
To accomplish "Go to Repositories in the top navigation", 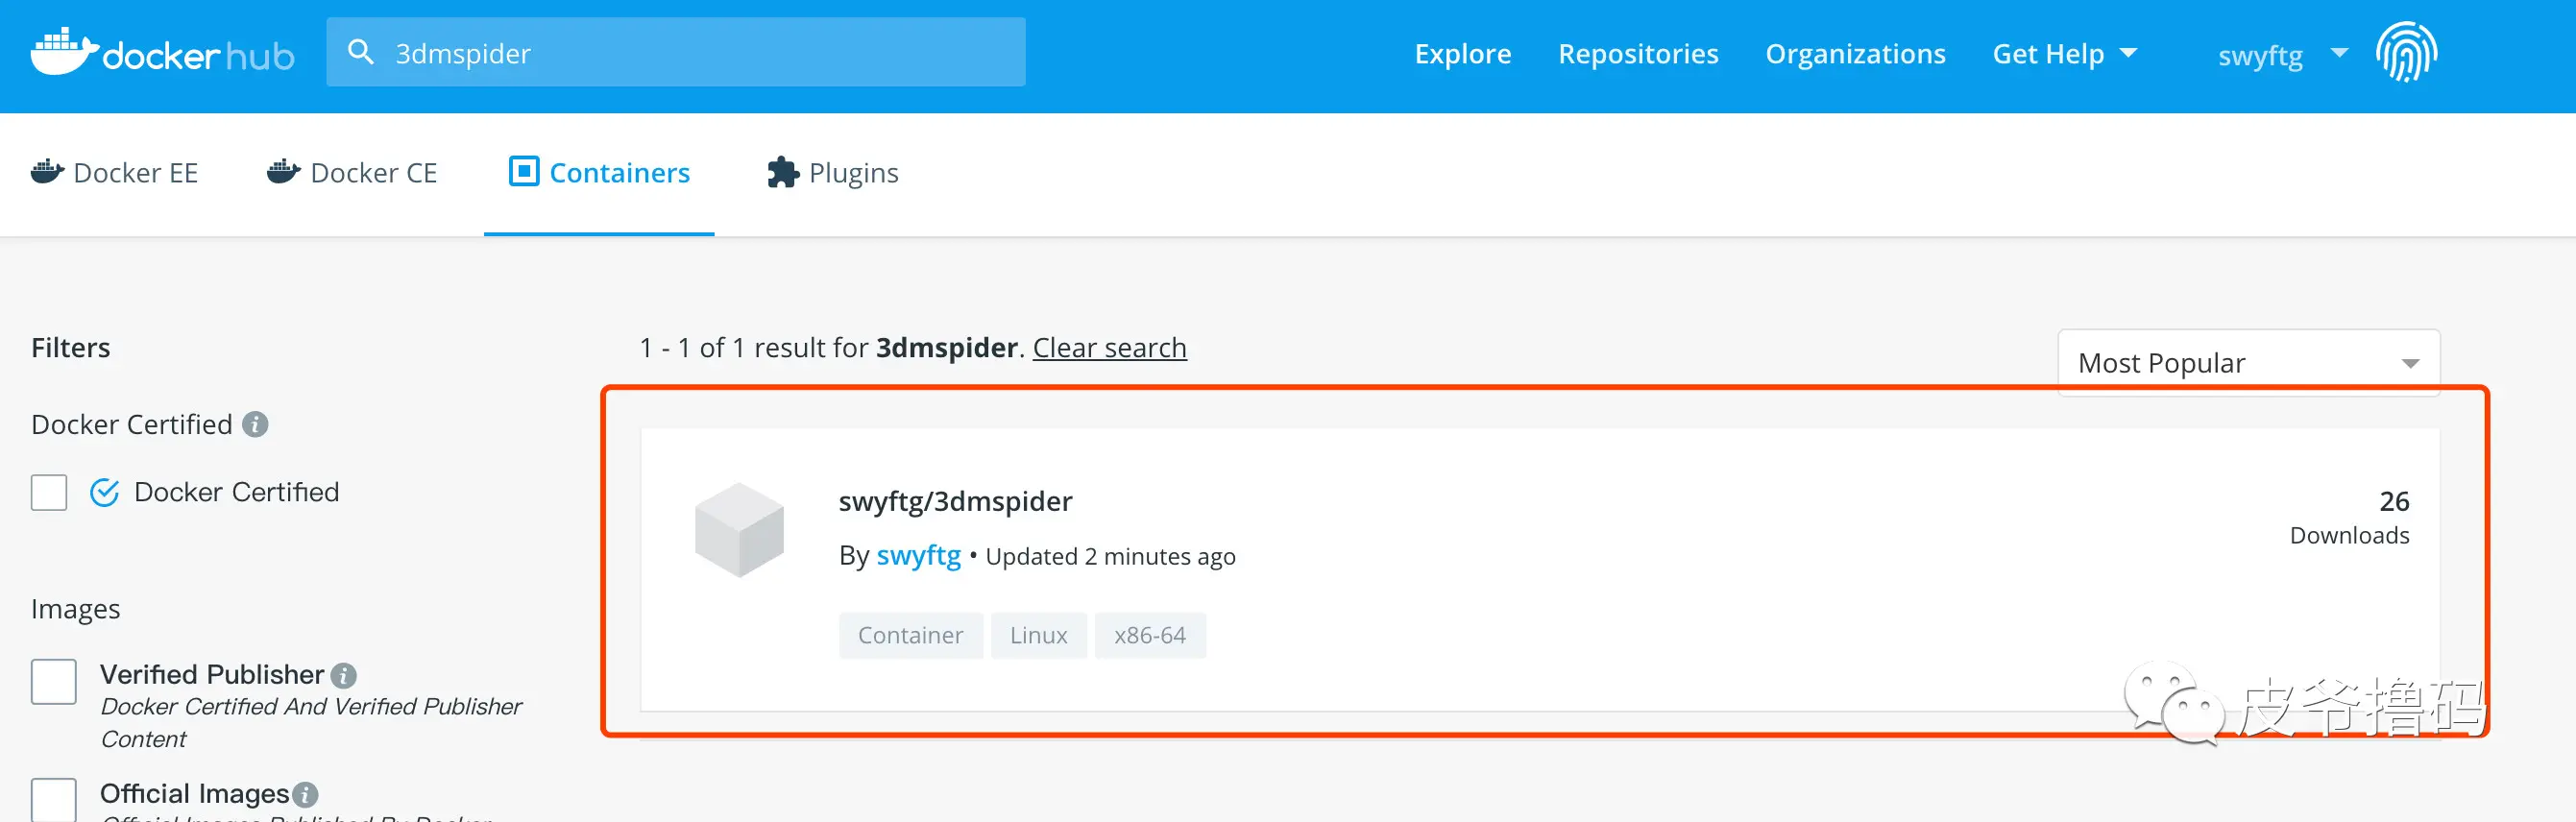I will point(1637,54).
